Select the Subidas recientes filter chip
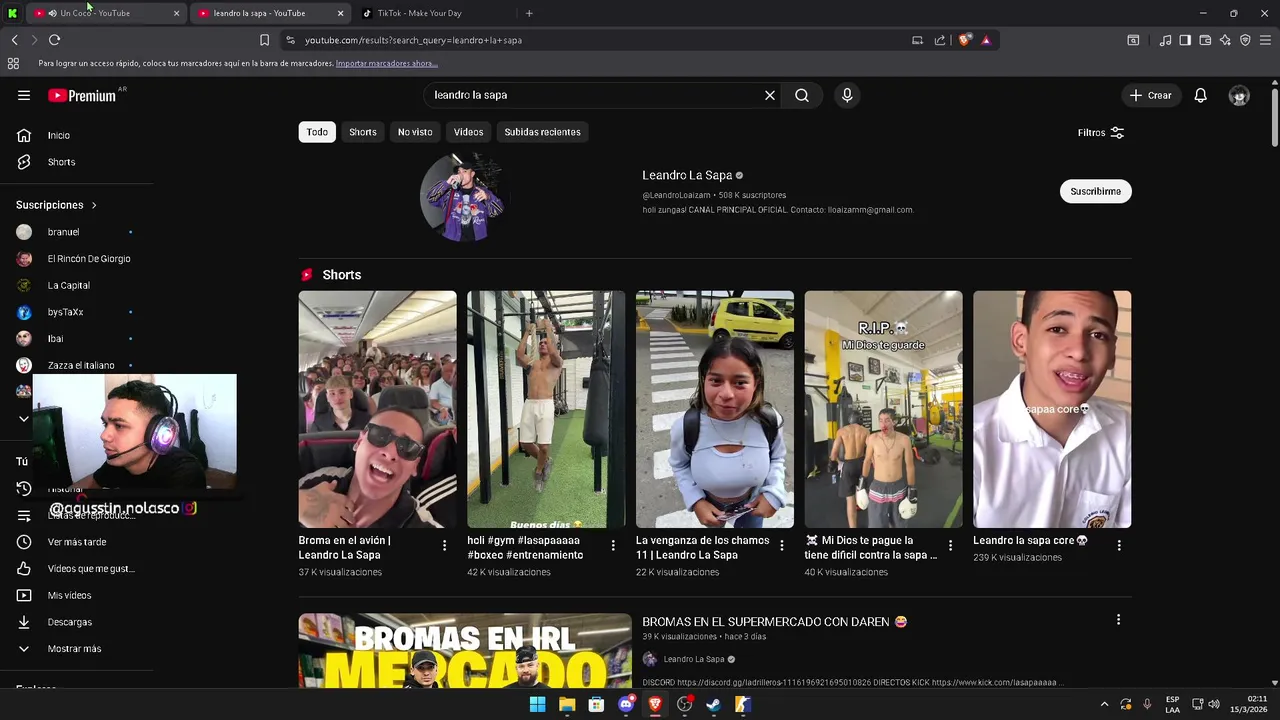This screenshot has width=1280, height=720. (542, 132)
